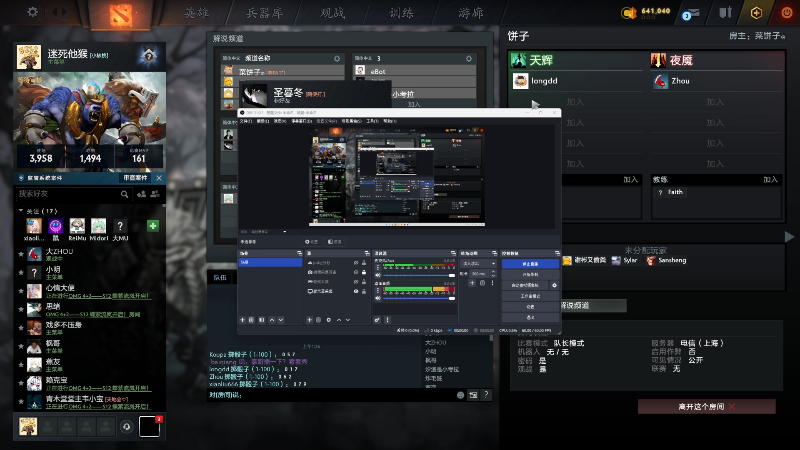
Task: Click the party slot with the red badge
Action: (149, 426)
